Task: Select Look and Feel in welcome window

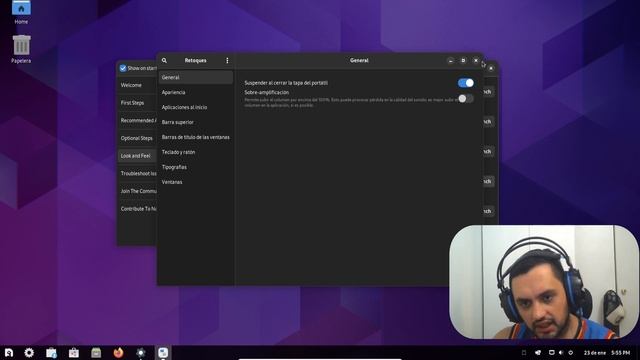Action: (138, 156)
